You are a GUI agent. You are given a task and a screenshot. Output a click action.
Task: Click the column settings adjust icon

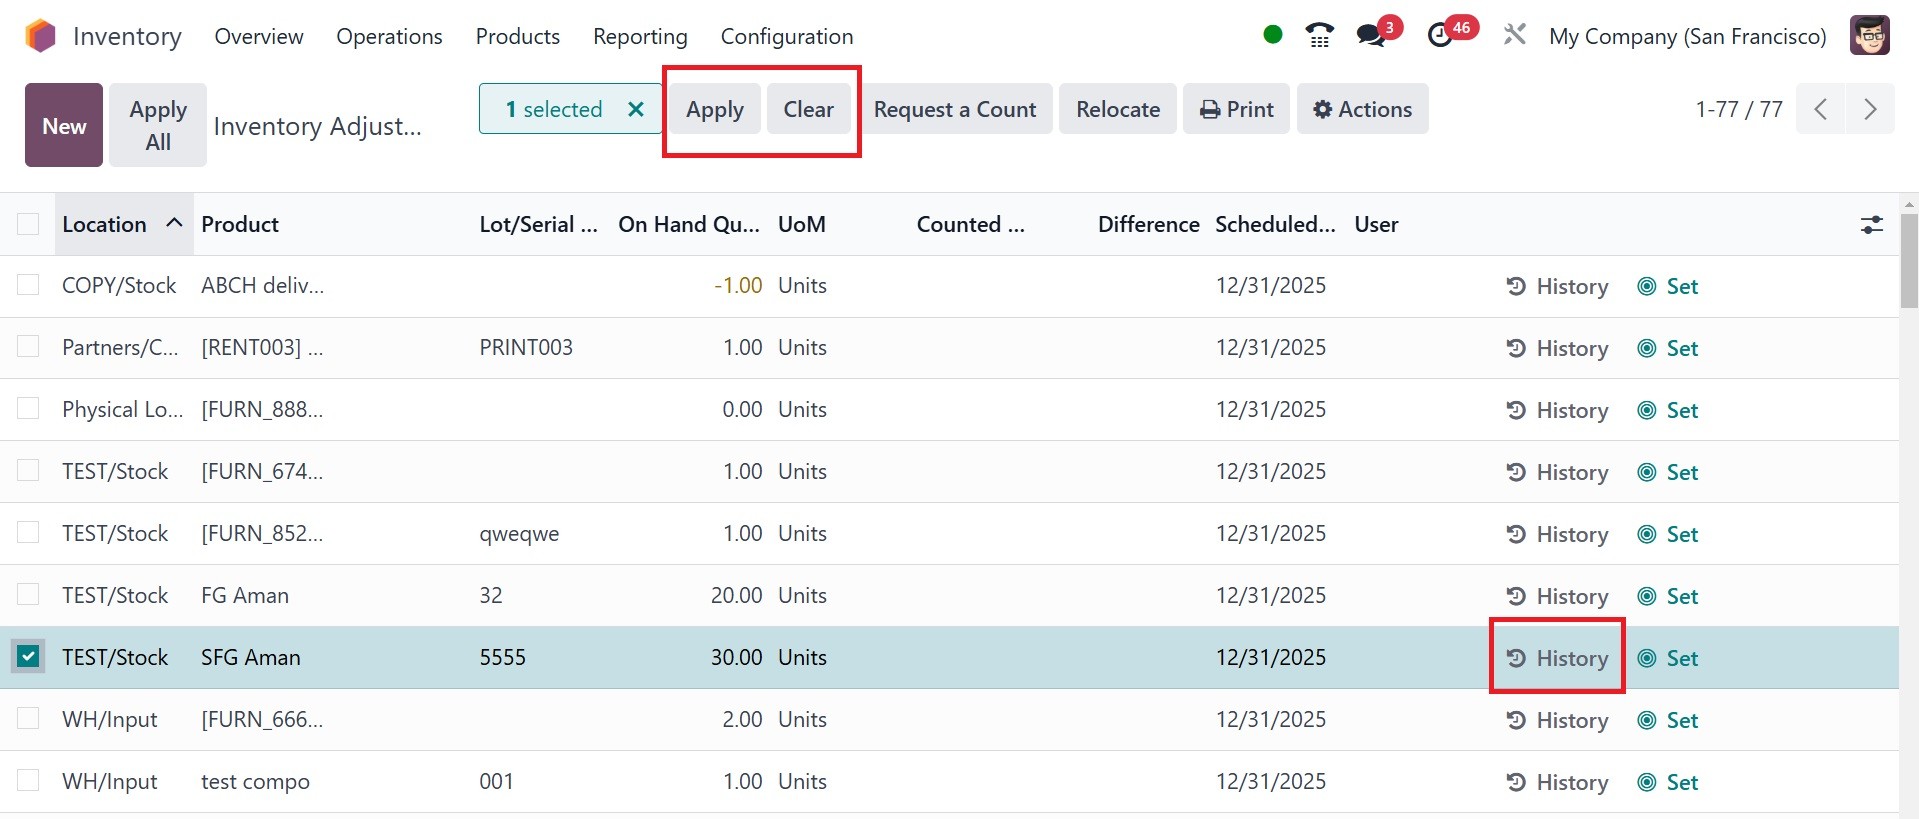[x=1871, y=225]
